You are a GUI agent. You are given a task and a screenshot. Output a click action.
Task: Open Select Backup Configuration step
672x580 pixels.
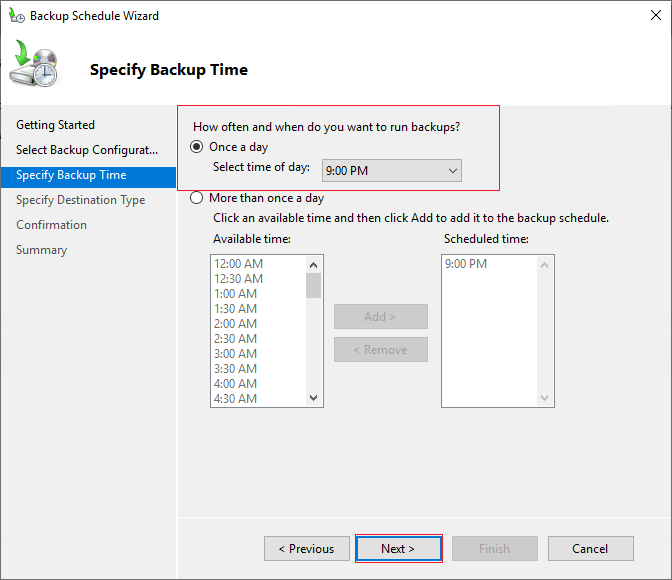(x=87, y=150)
